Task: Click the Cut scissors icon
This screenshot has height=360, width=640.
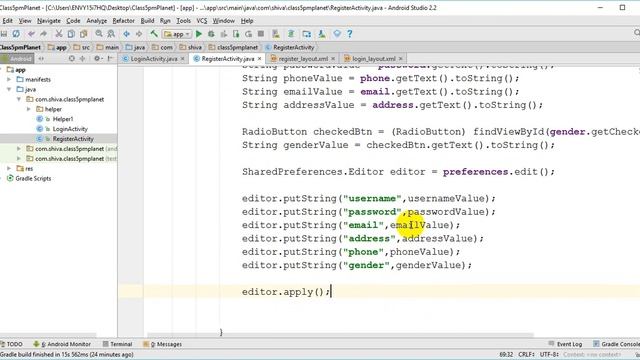Action: [59, 34]
